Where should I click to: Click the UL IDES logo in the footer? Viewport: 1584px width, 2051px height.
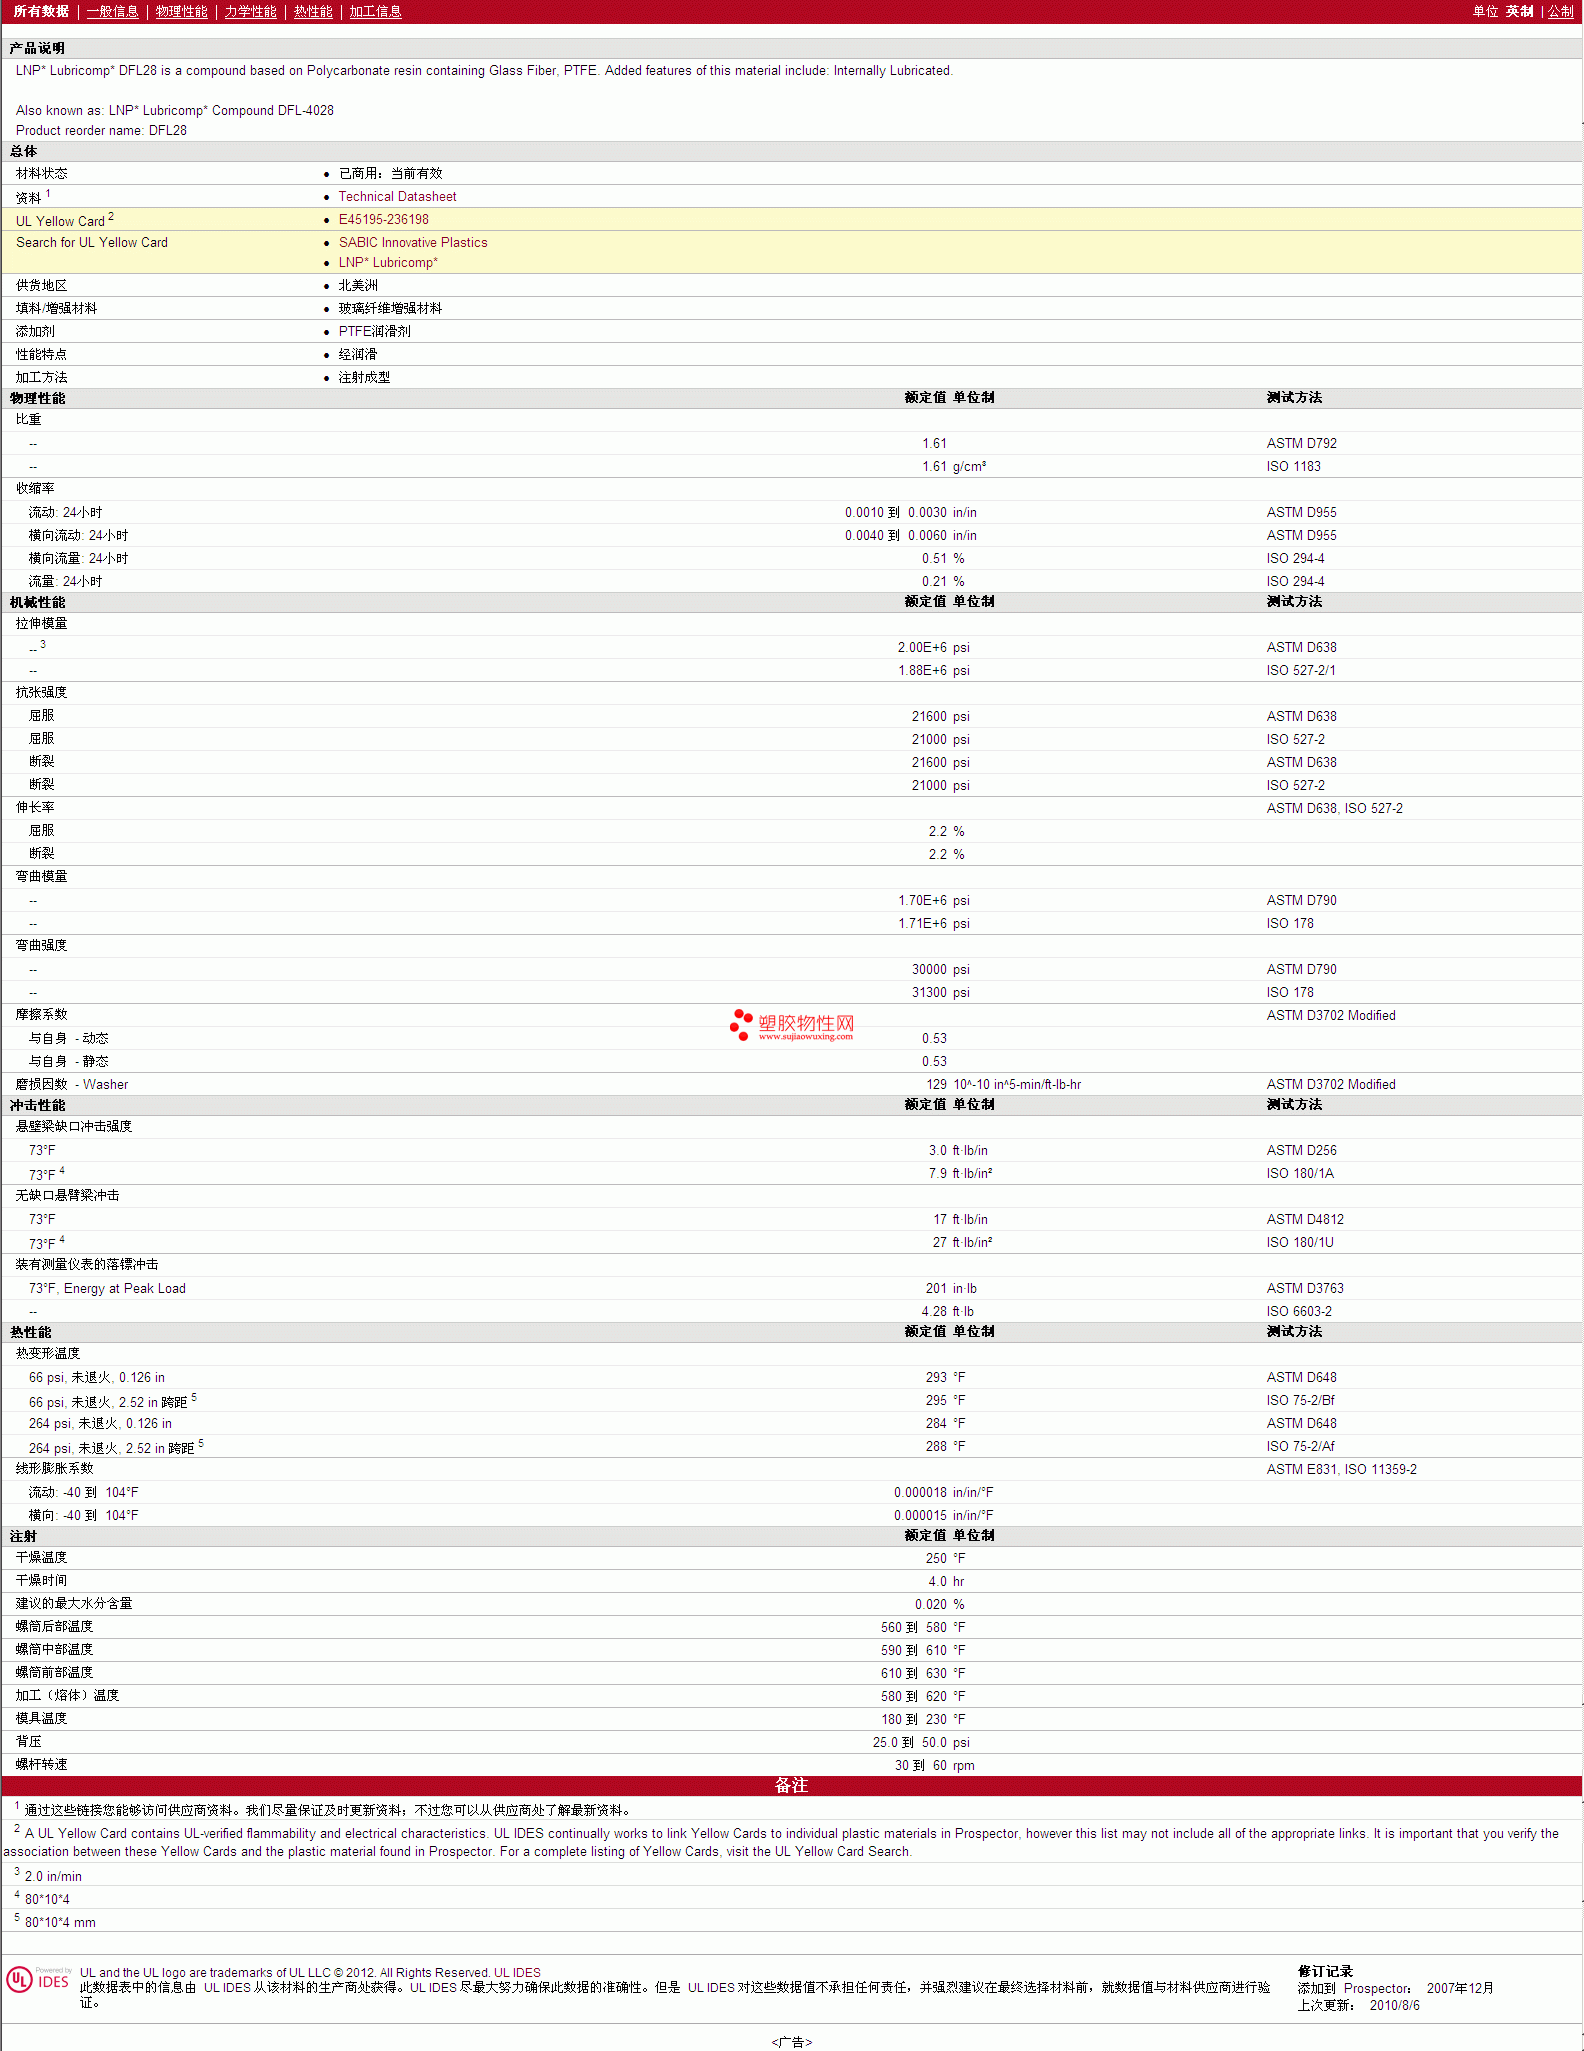coord(38,1980)
